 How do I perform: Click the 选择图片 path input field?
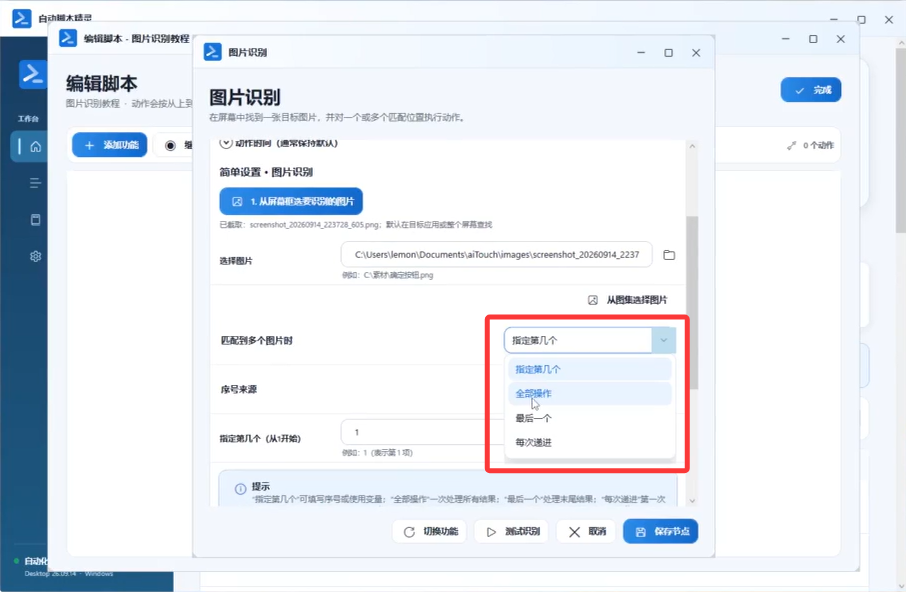(496, 255)
